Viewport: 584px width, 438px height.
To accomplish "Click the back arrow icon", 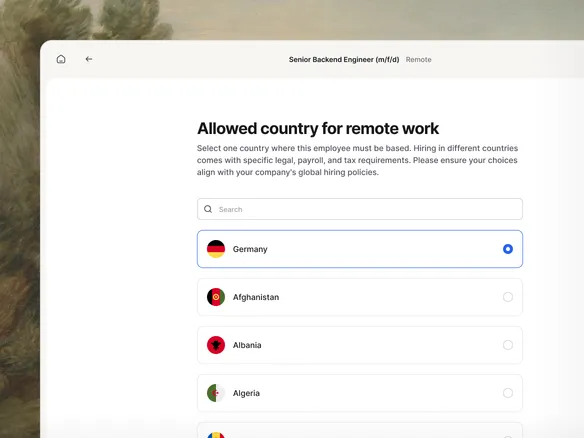I will pyautogui.click(x=89, y=59).
